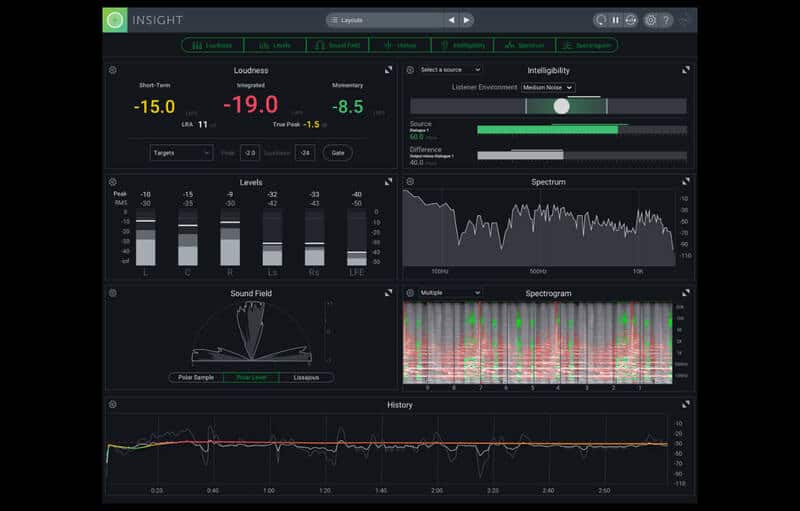Open Intelligibility panel settings gear

tap(410, 70)
